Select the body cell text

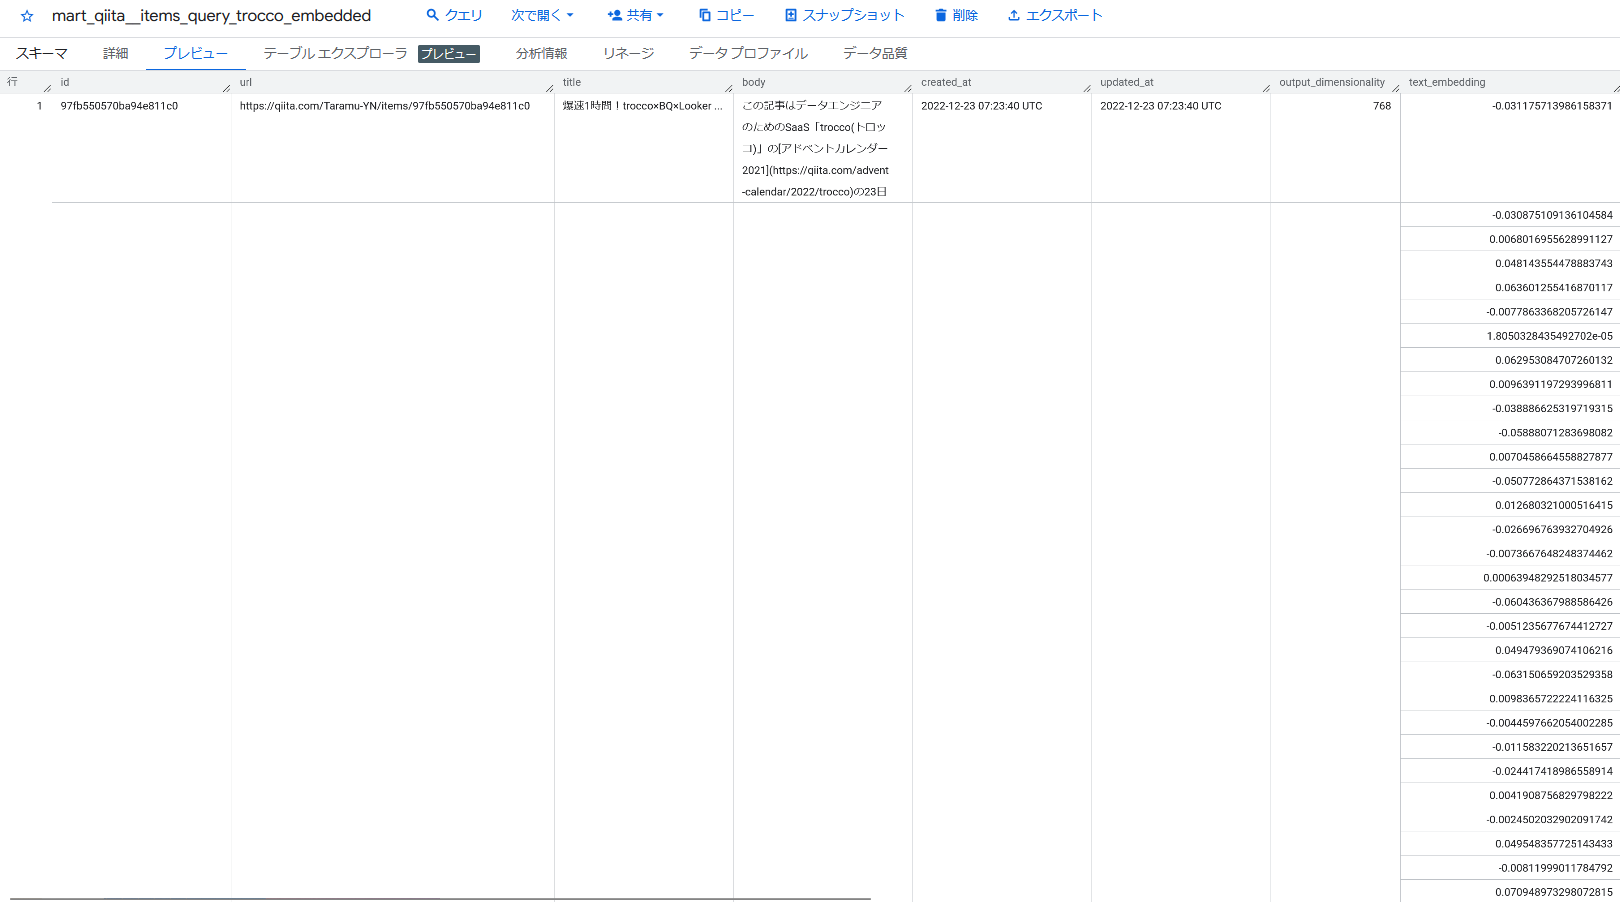point(815,148)
